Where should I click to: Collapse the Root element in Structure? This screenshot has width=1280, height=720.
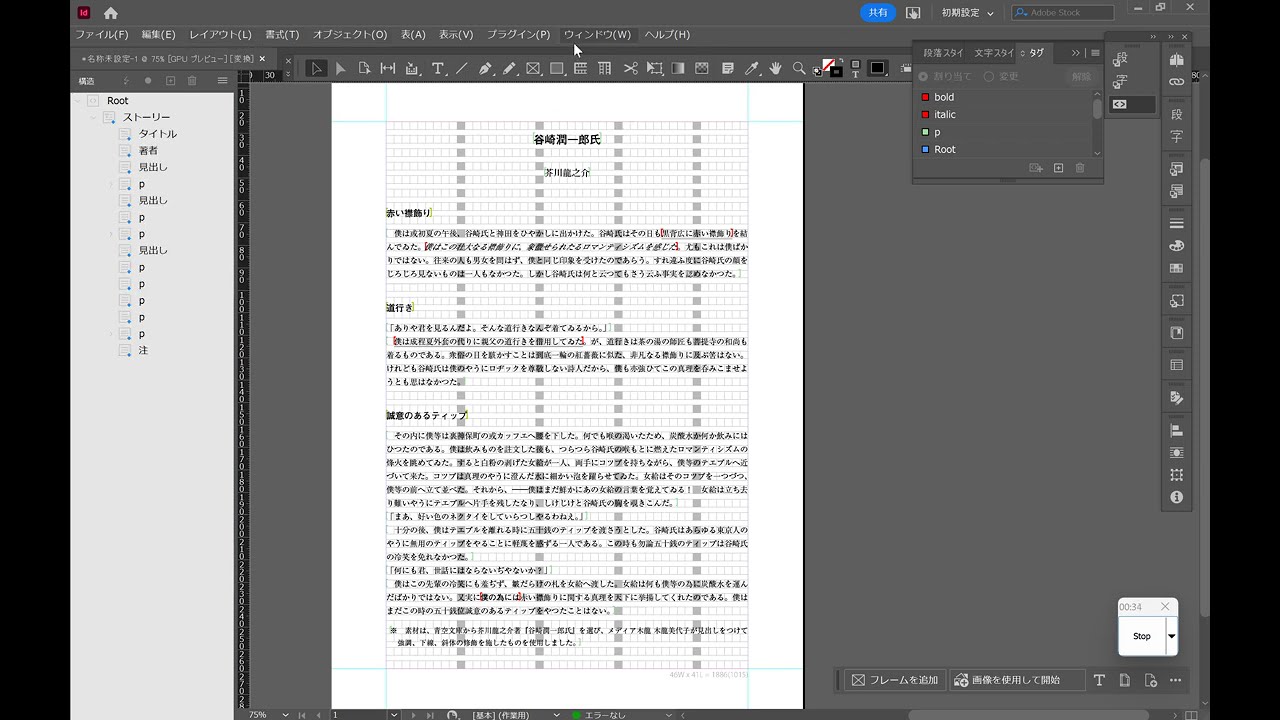click(x=79, y=101)
